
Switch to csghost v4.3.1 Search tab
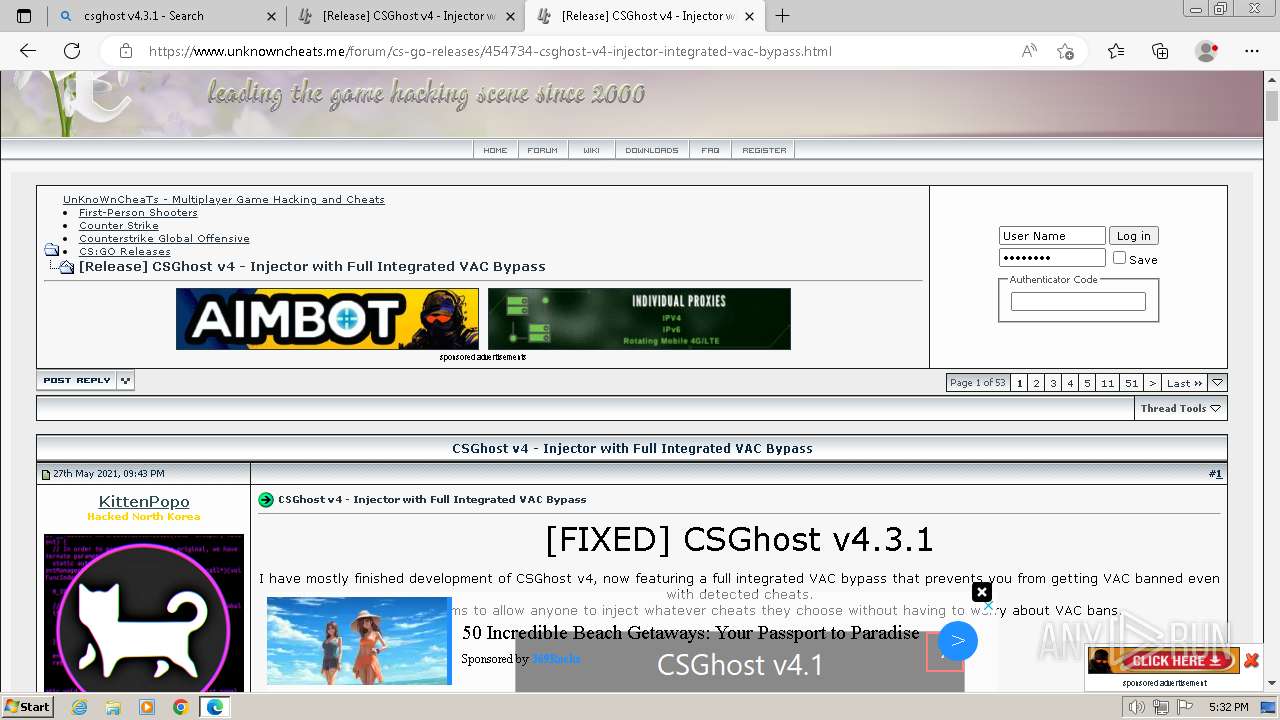tap(166, 16)
